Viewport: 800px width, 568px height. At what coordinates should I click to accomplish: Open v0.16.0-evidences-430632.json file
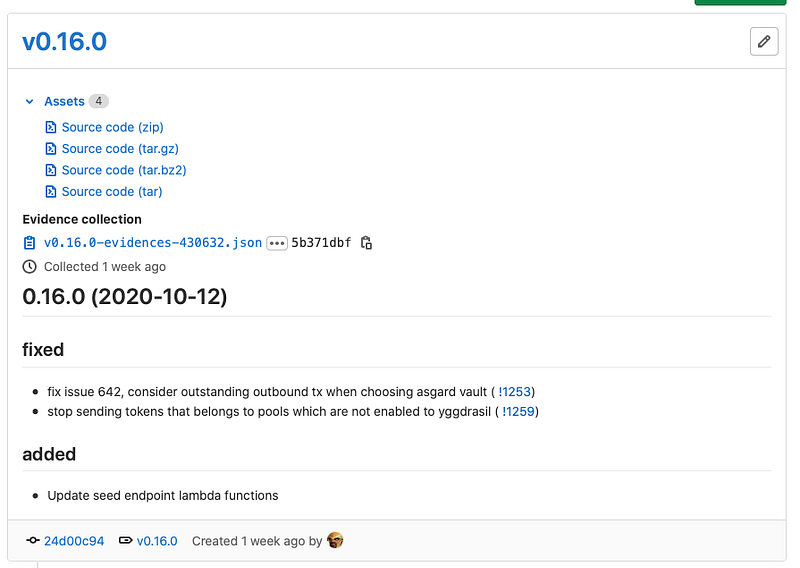point(153,243)
